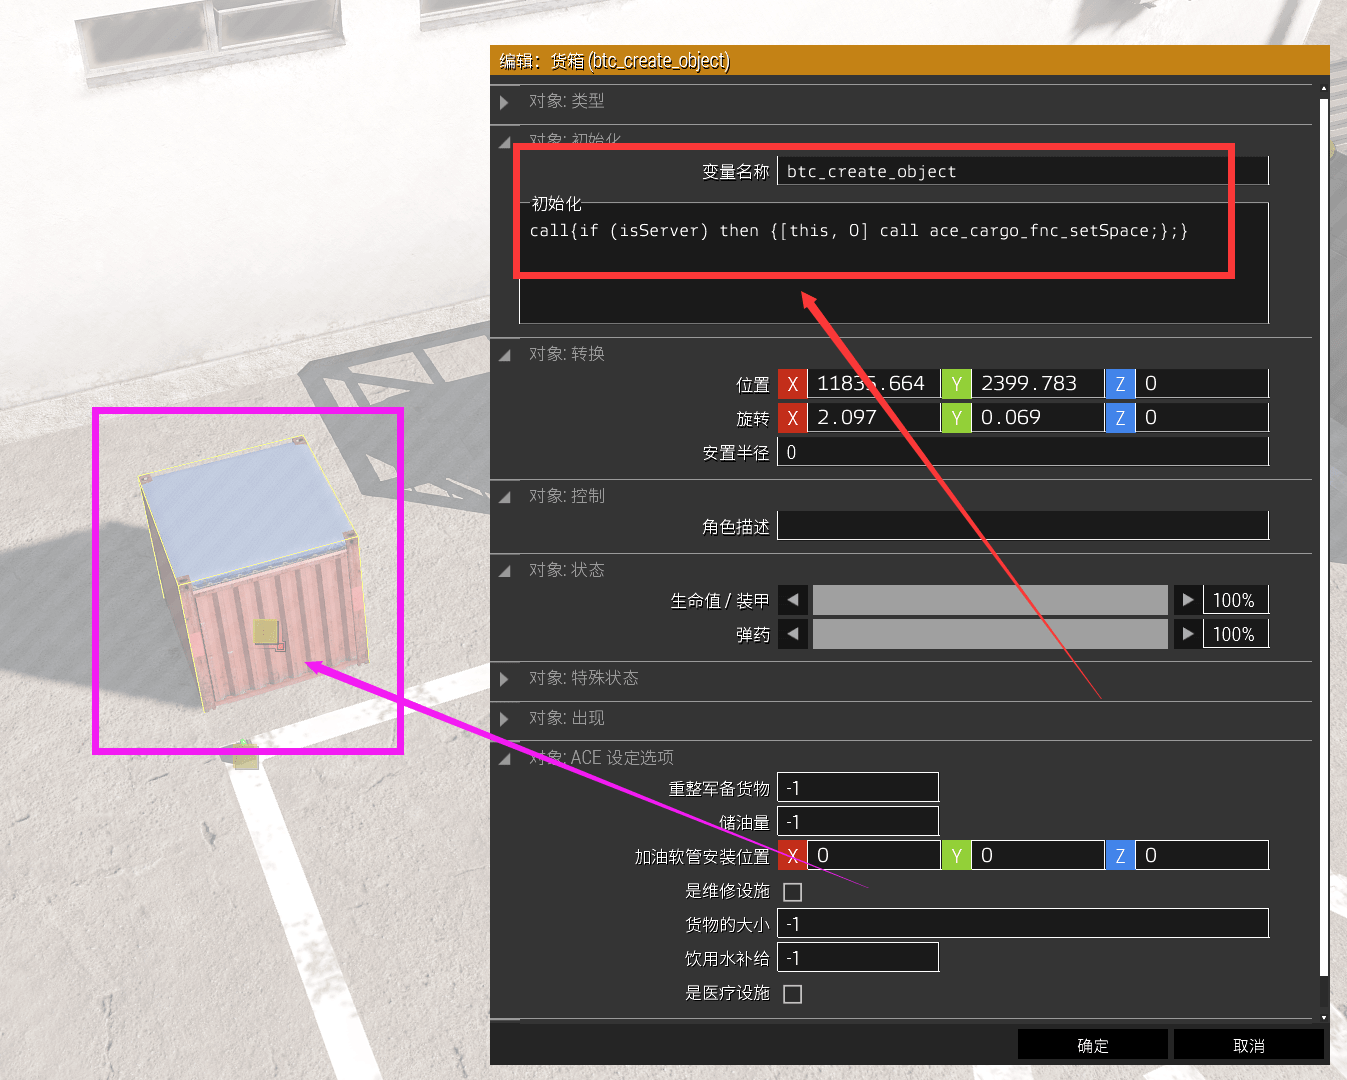Image resolution: width=1347 pixels, height=1080 pixels.
Task: Click inside the 变量名称 input field
Action: coord(1000,170)
